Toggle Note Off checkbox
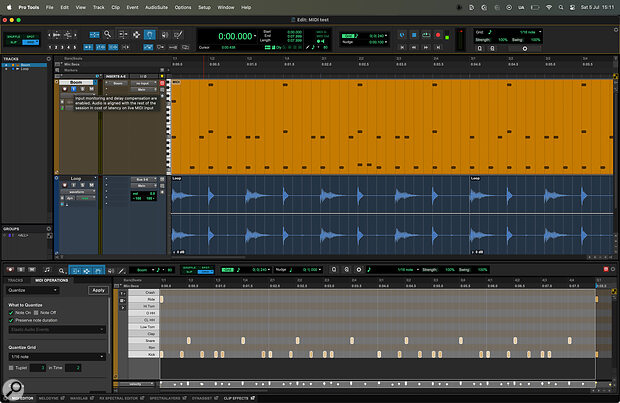 (x=36, y=313)
